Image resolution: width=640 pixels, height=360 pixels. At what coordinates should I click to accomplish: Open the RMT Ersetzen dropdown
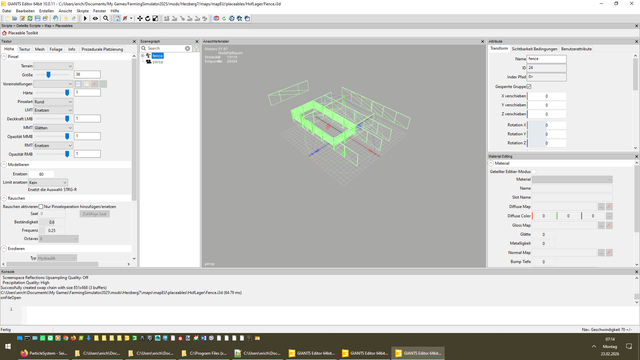pyautogui.click(x=53, y=145)
